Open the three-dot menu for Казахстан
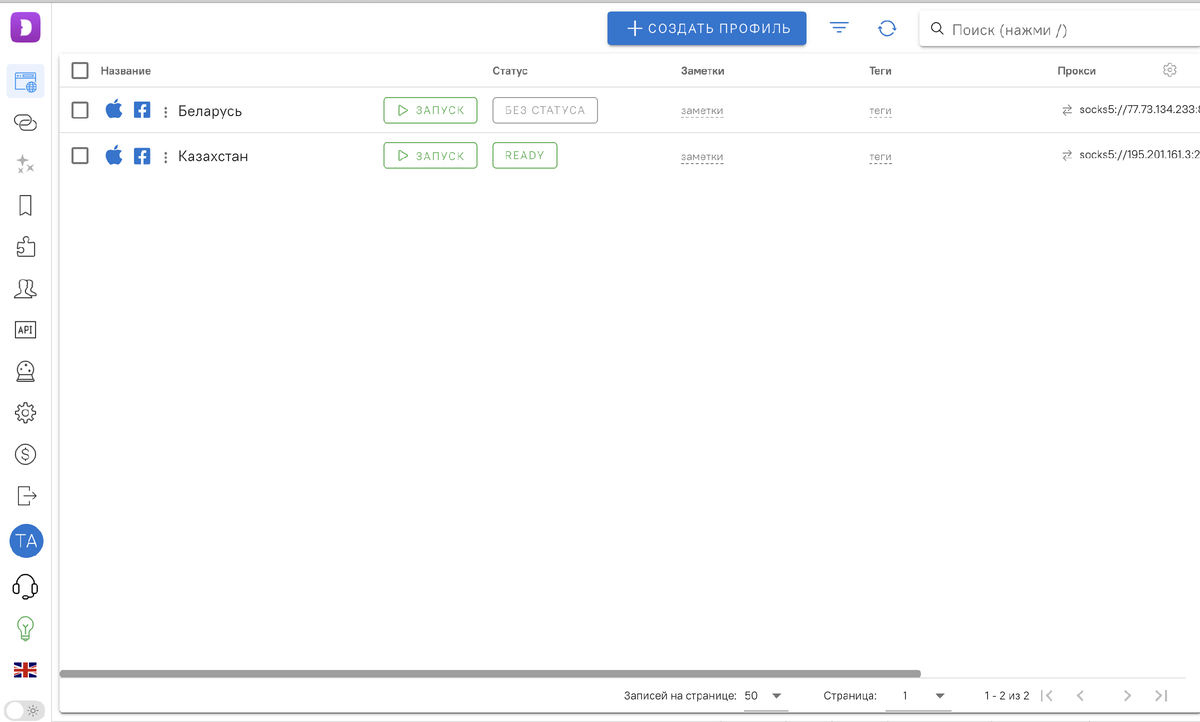The width and height of the screenshot is (1200, 722). pyautogui.click(x=165, y=157)
